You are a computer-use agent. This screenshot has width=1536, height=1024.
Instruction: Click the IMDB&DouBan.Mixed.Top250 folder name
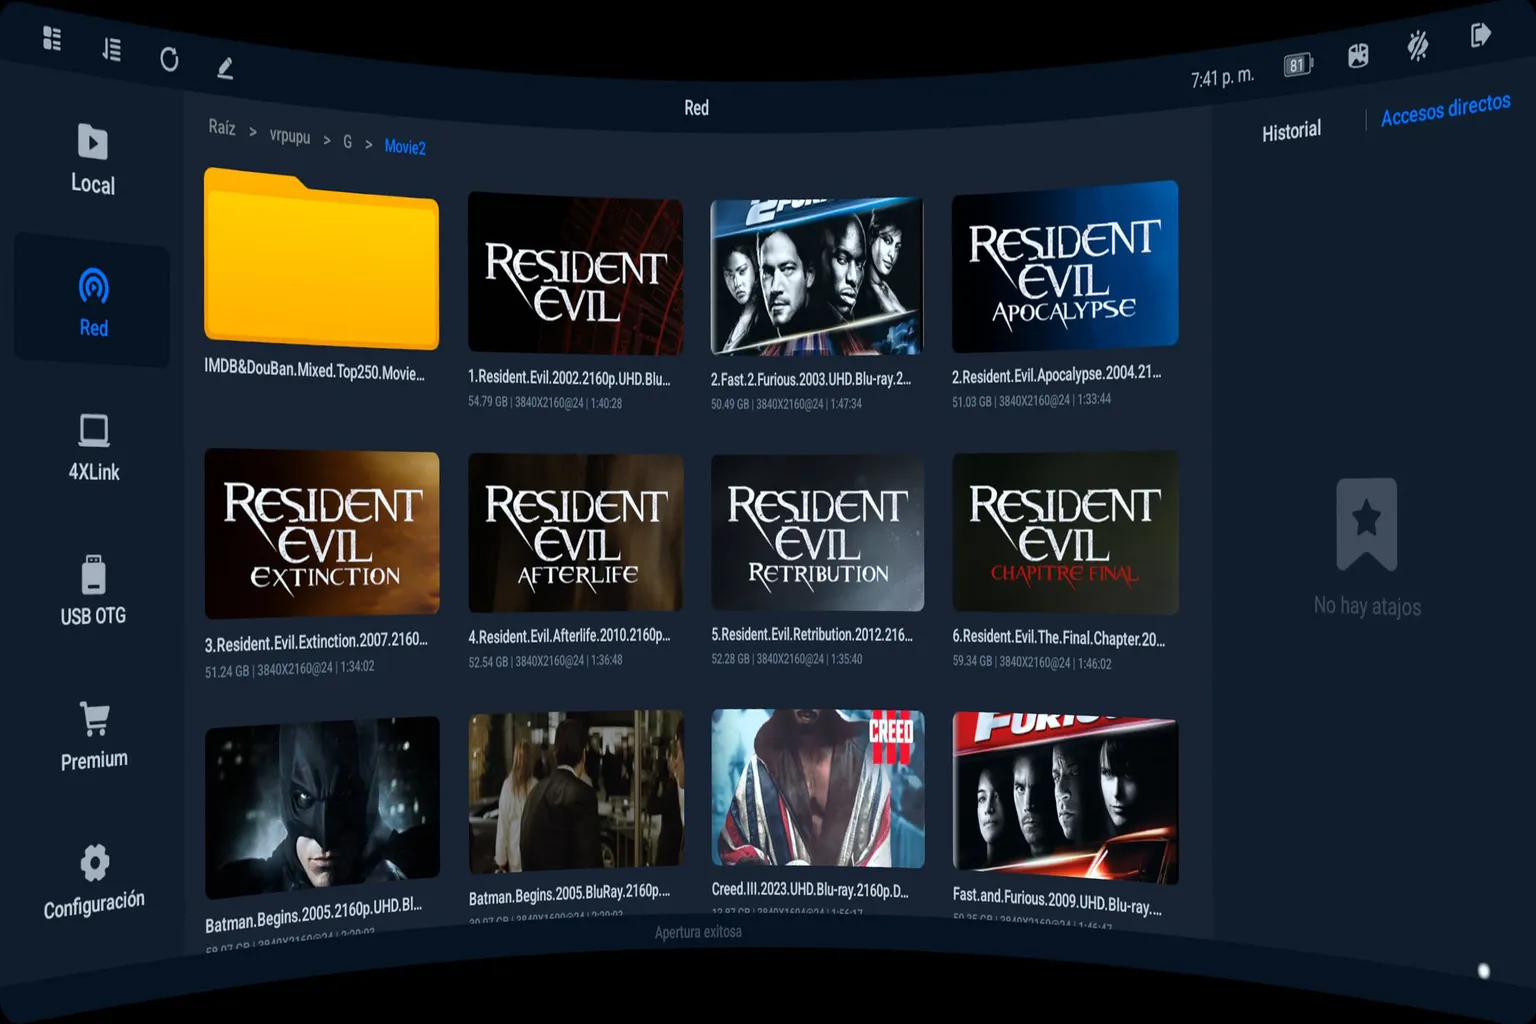pyautogui.click(x=314, y=370)
